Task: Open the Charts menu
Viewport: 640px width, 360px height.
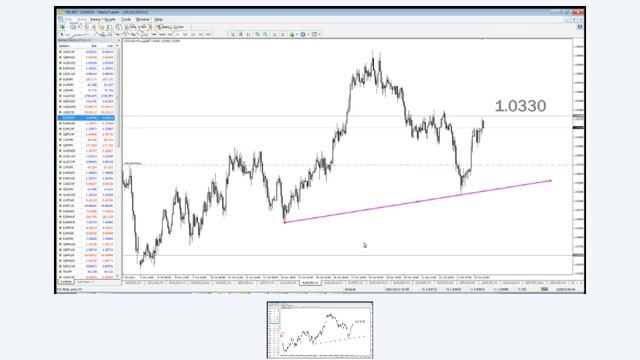Action: (110, 19)
